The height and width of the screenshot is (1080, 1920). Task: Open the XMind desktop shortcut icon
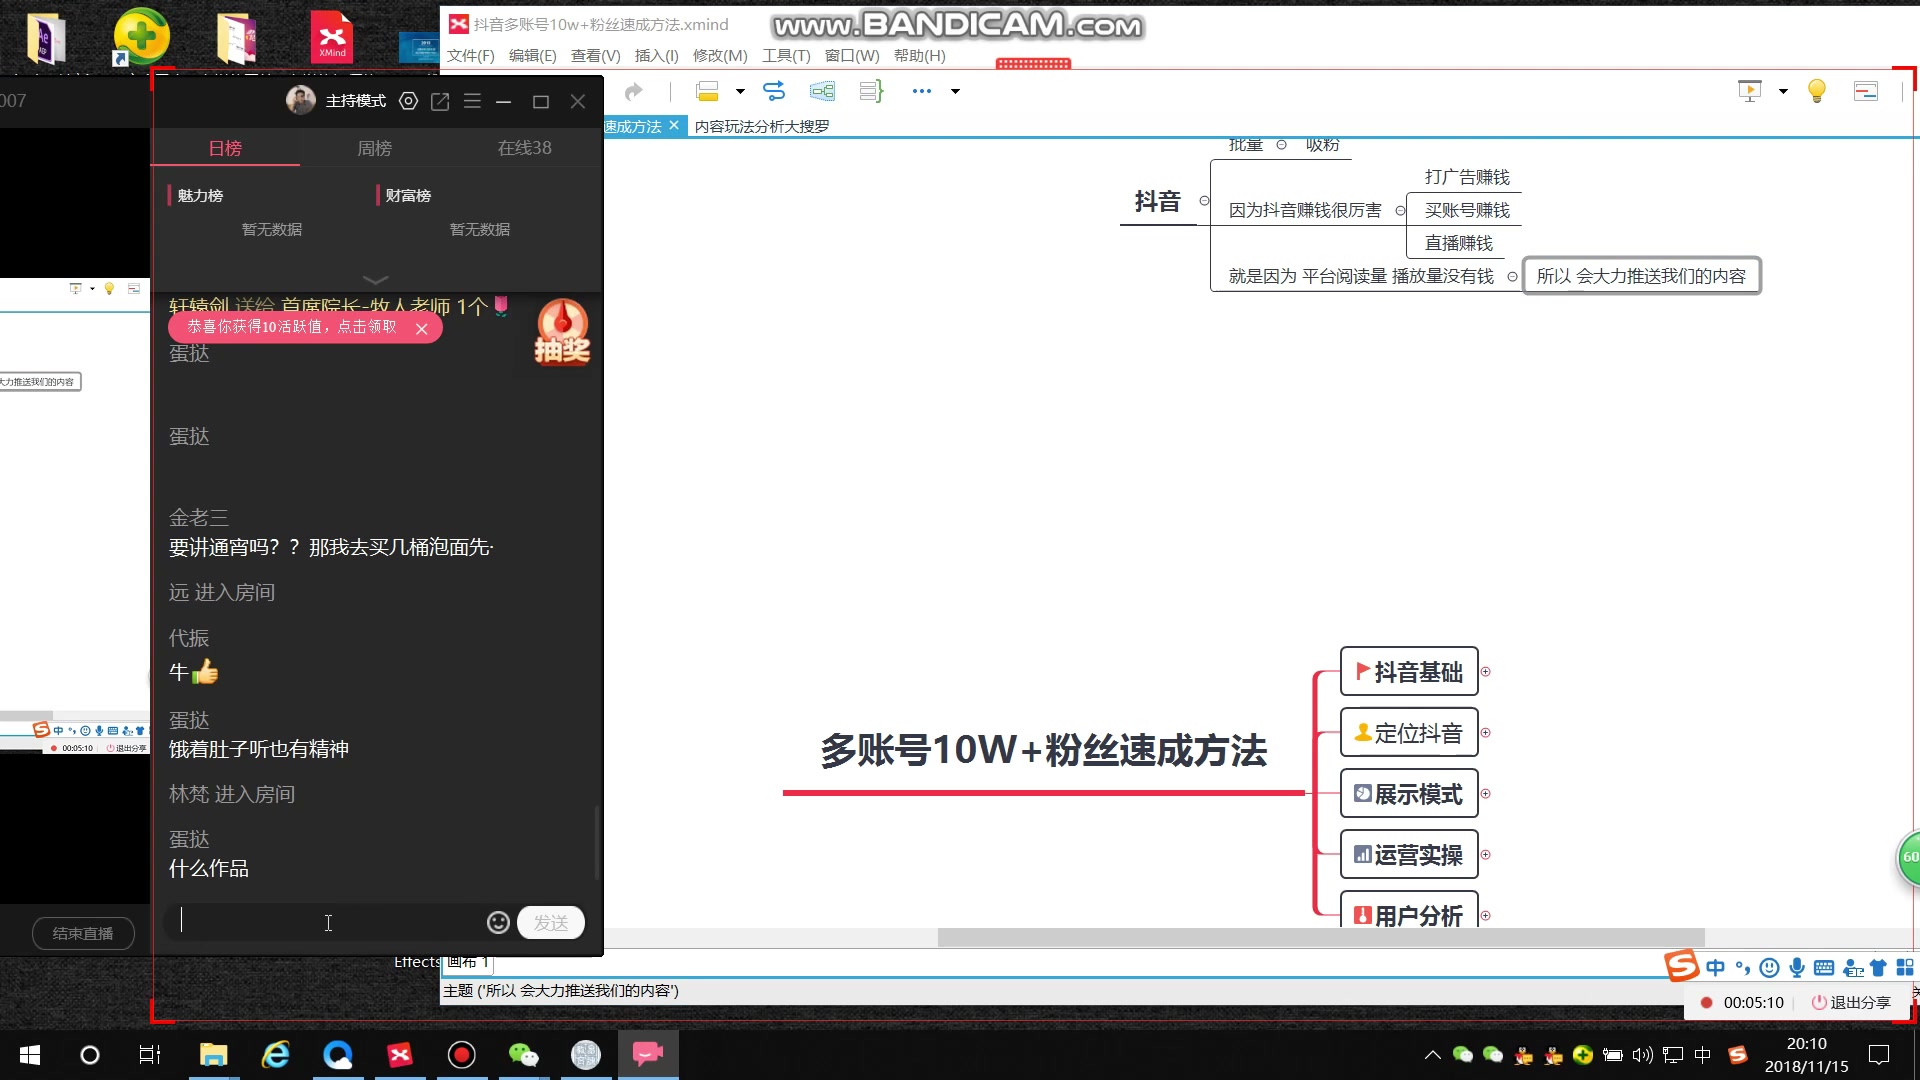click(x=331, y=37)
